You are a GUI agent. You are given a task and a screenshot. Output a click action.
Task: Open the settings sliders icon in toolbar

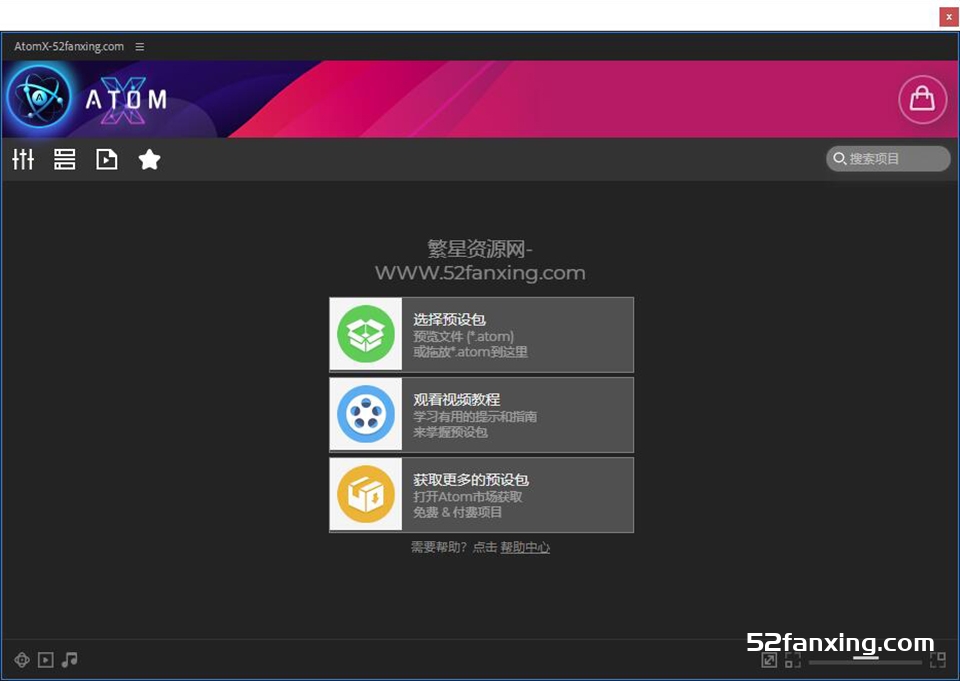click(x=23, y=159)
